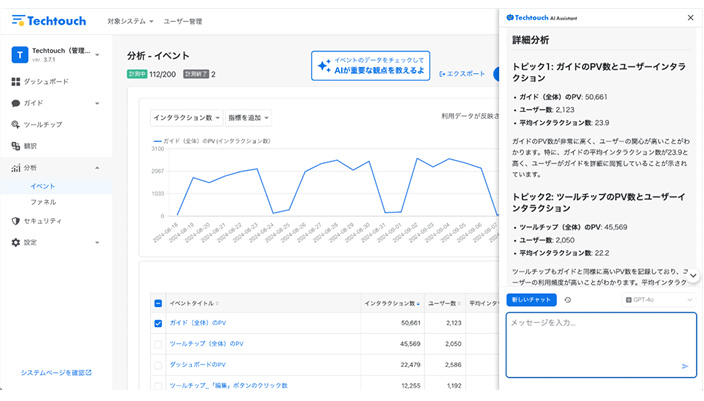Toggle the select-all checkbox in table header
Screen dimensions: 704x401
(x=158, y=303)
